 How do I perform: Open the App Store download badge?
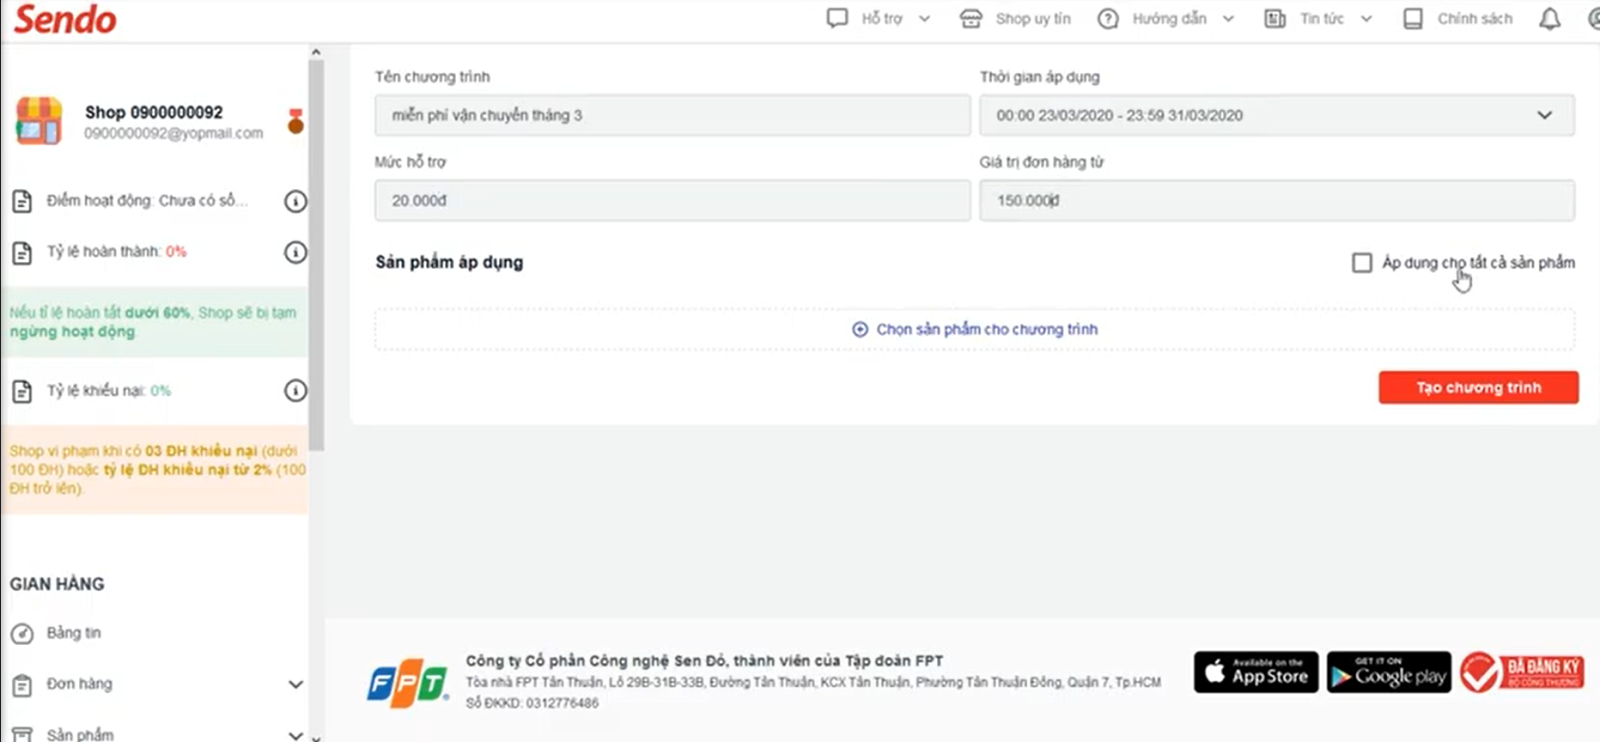1256,673
